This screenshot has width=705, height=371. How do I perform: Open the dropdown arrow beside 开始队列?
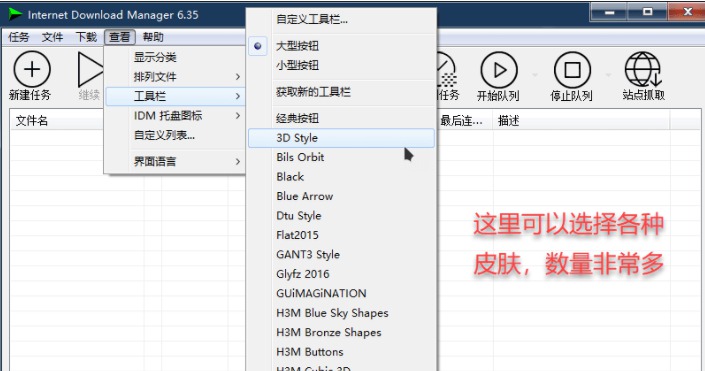click(535, 75)
